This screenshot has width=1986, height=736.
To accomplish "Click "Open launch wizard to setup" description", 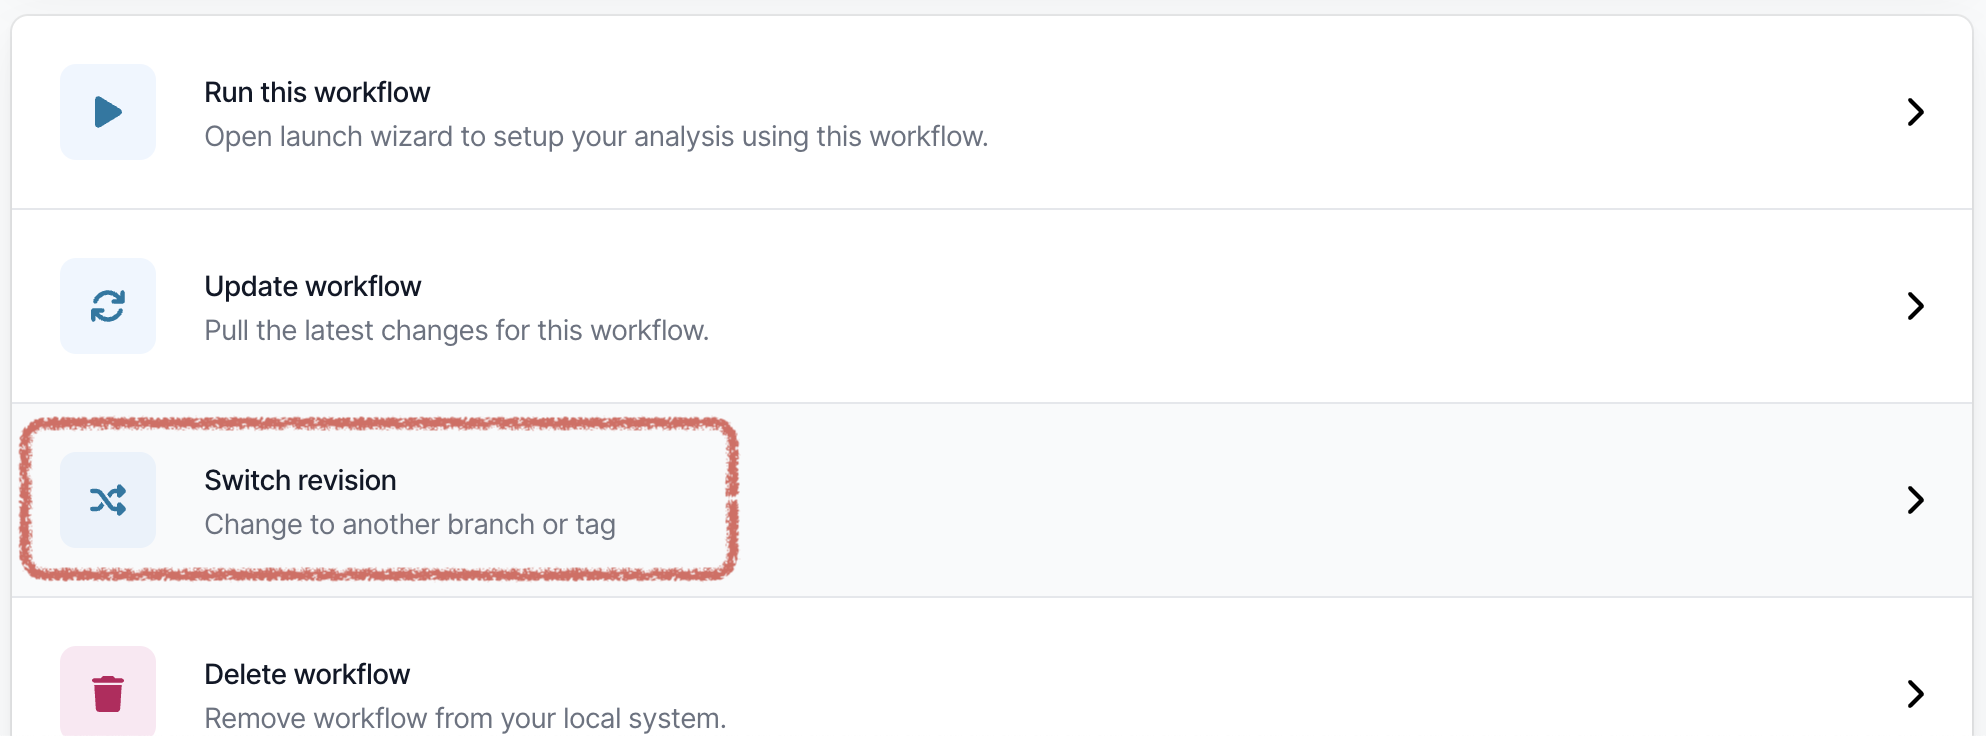I will point(596,136).
